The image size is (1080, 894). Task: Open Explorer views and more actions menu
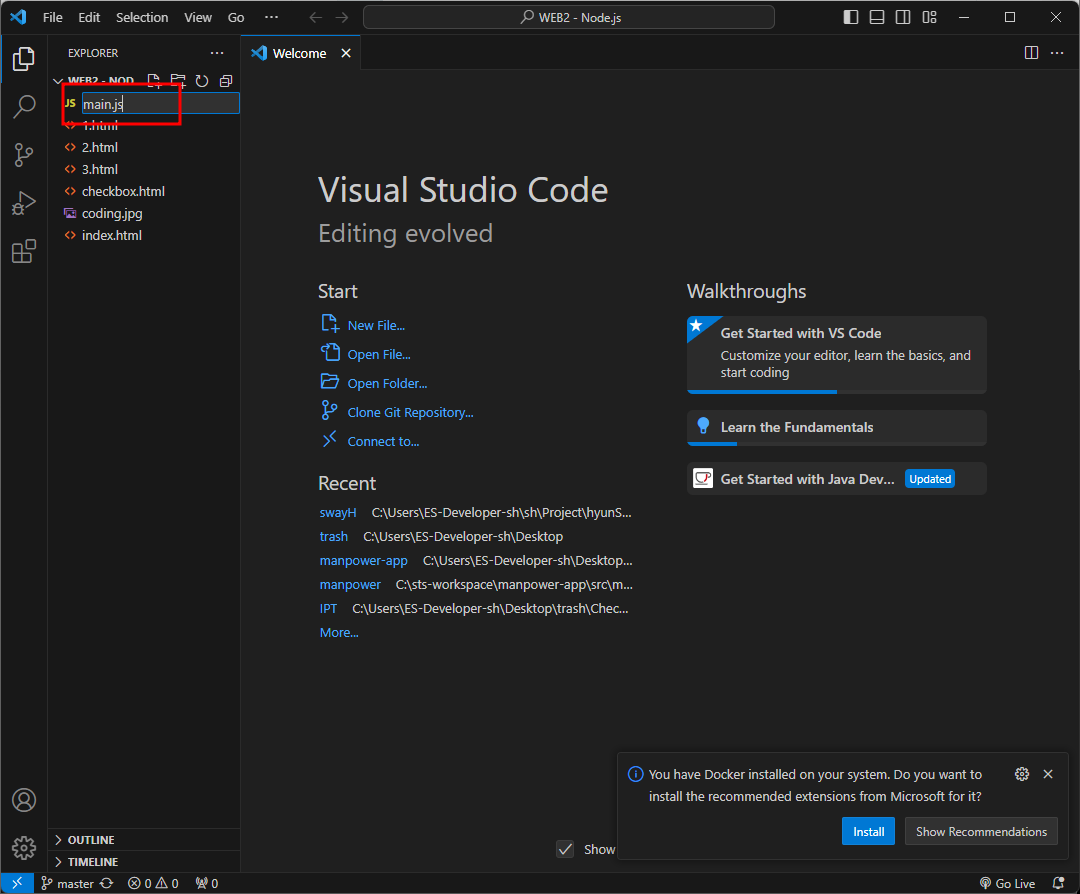click(x=217, y=53)
